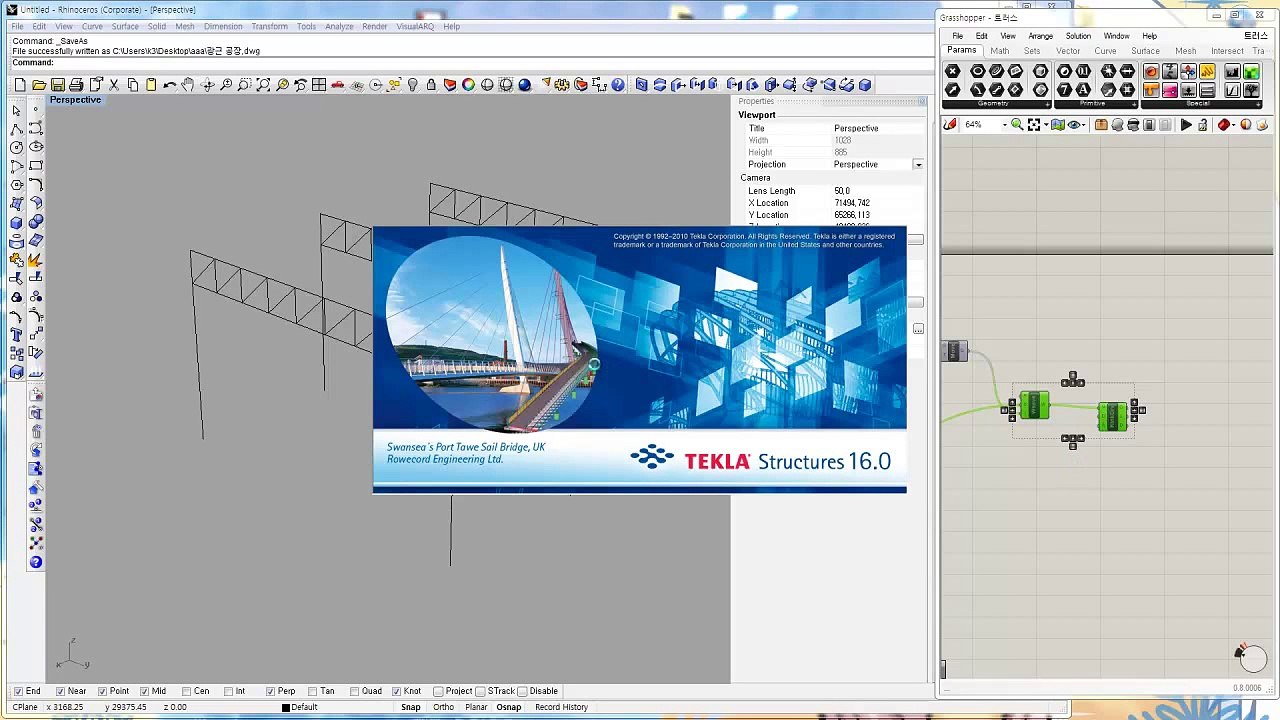Image resolution: width=1280 pixels, height=720 pixels.
Task: Select the Pan hand tool
Action: (x=189, y=85)
